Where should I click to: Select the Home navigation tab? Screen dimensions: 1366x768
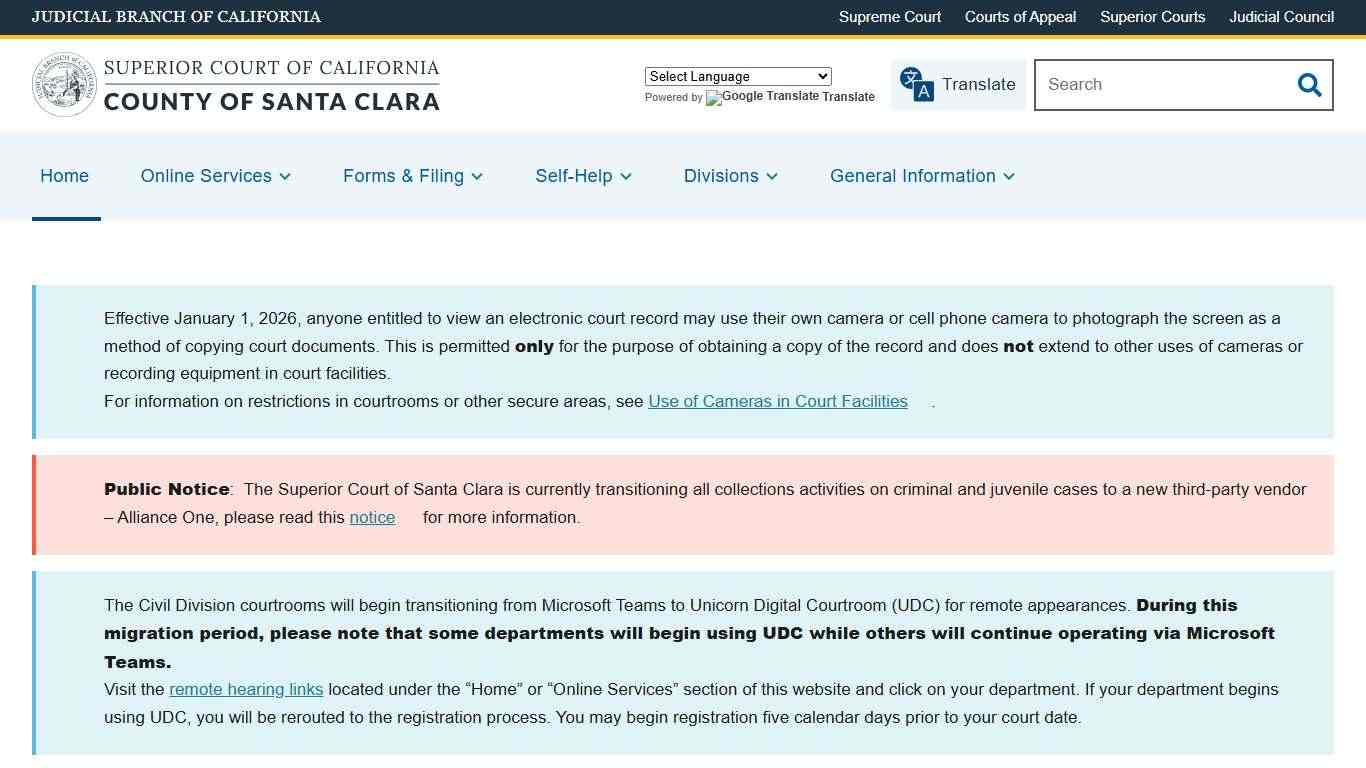(x=64, y=176)
